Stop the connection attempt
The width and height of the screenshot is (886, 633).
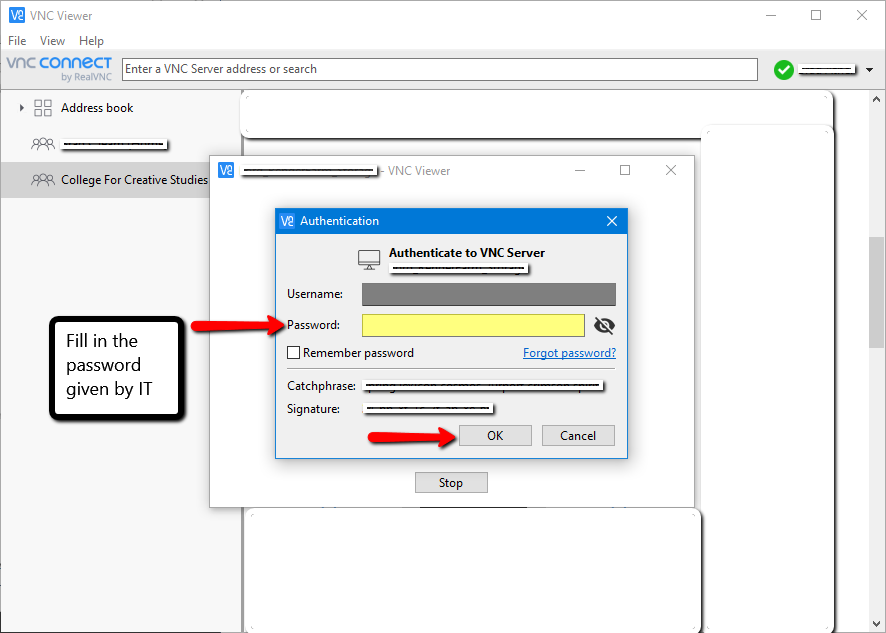click(x=451, y=483)
